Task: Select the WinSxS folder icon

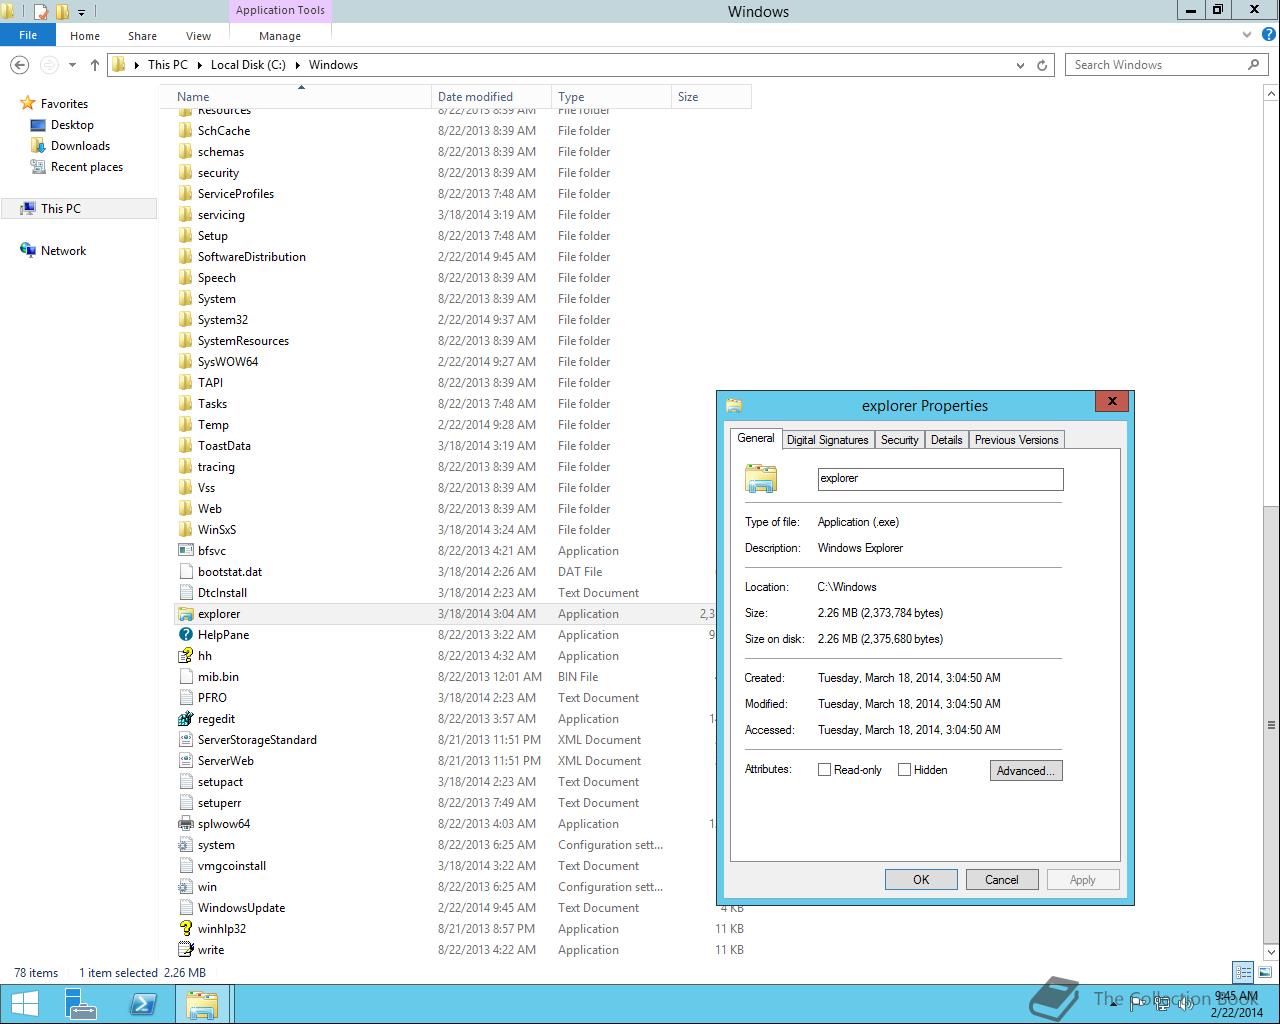Action: point(185,530)
